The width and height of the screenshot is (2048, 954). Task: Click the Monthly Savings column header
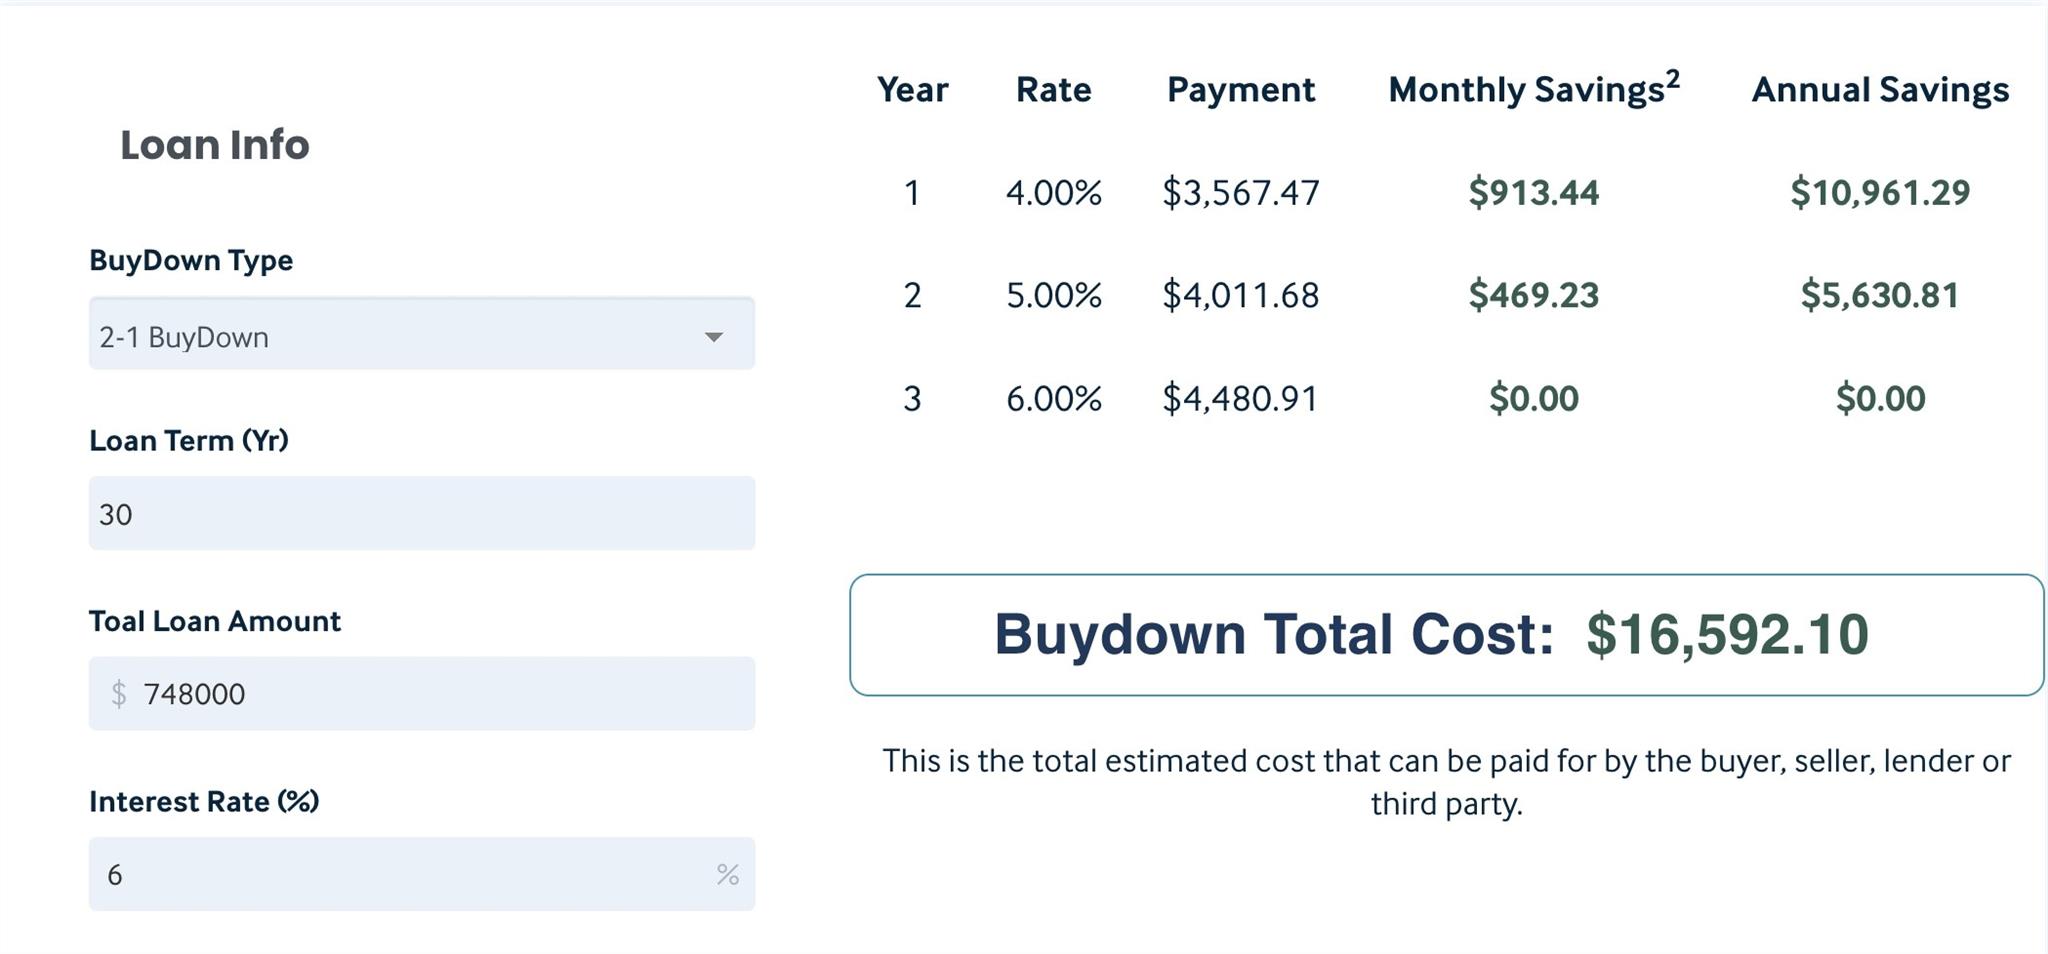click(1525, 90)
